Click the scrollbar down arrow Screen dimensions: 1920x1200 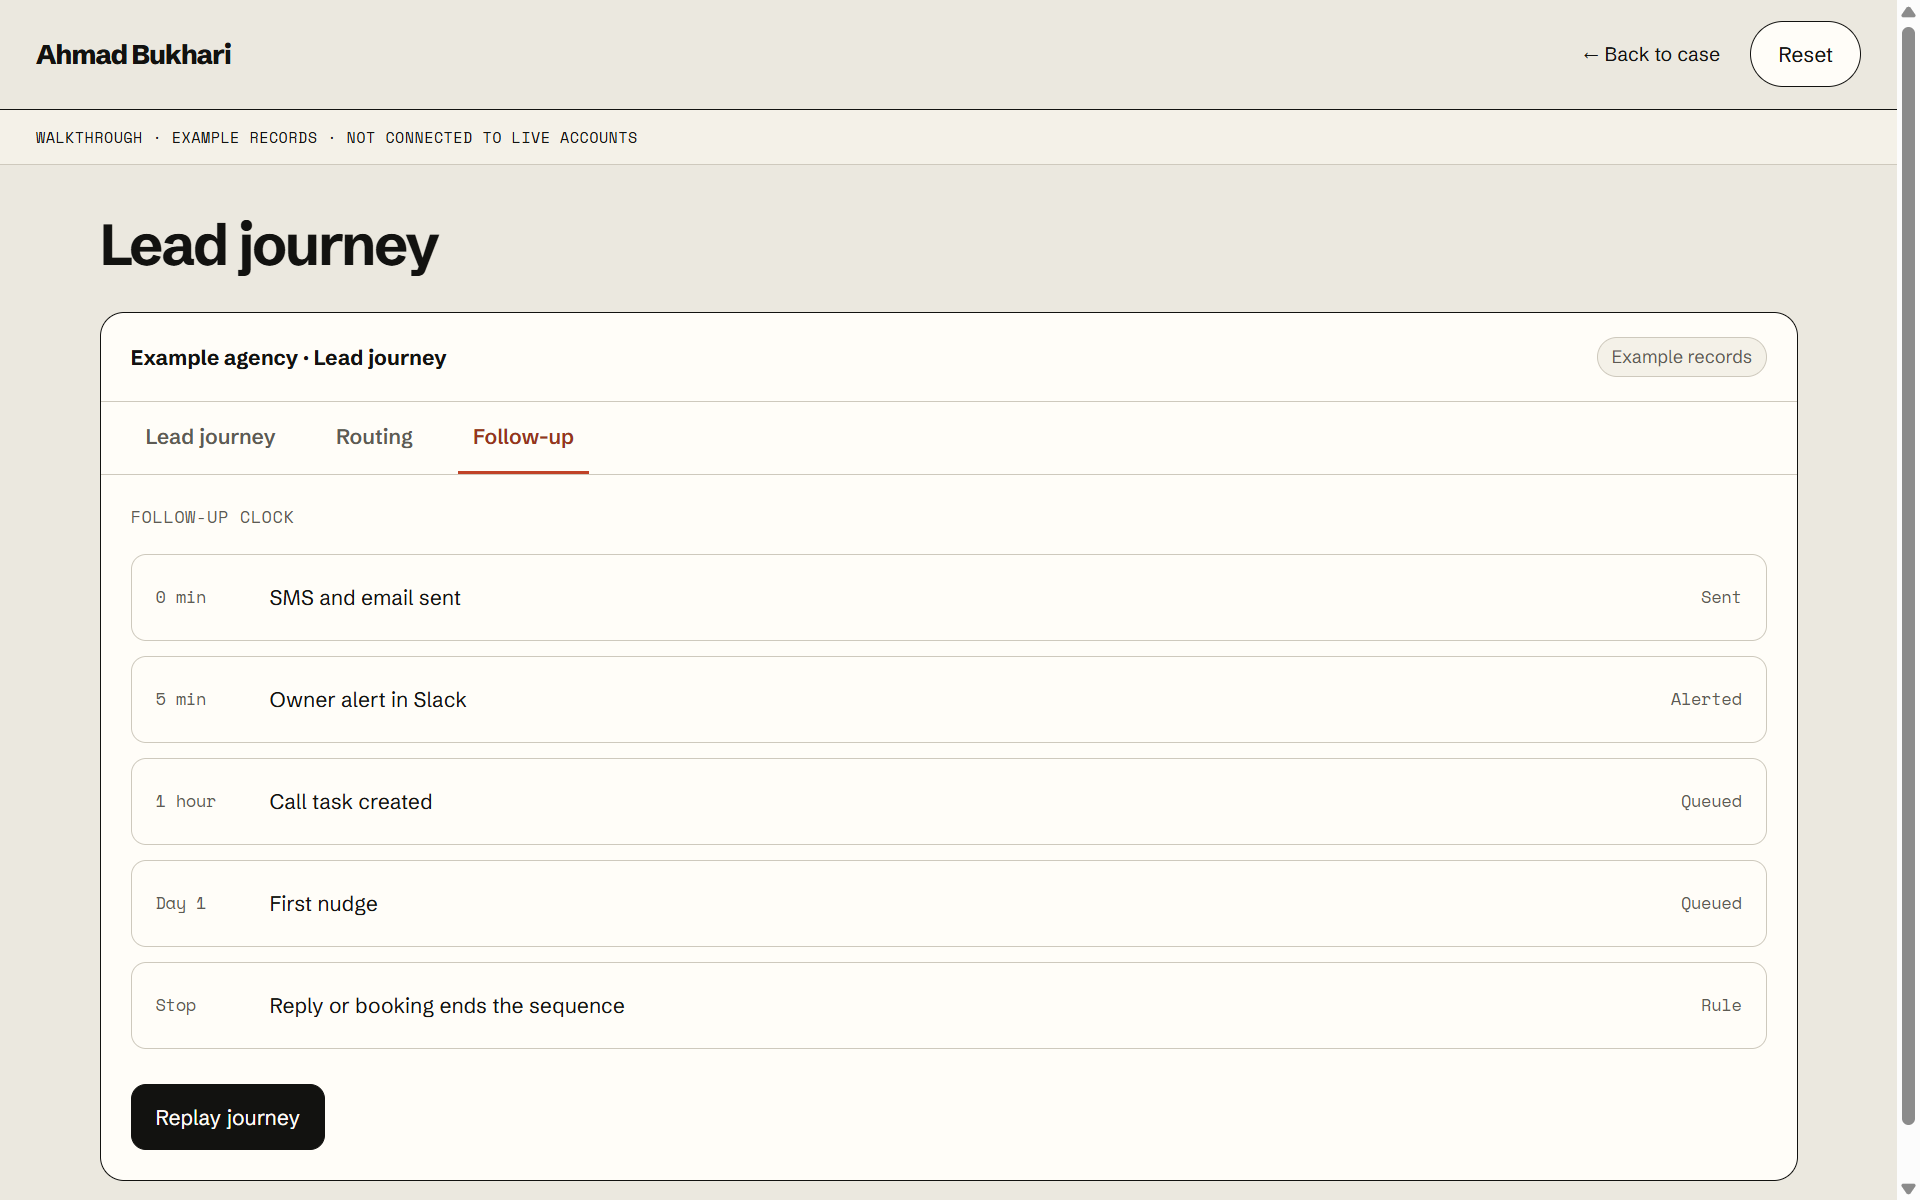click(1908, 1188)
